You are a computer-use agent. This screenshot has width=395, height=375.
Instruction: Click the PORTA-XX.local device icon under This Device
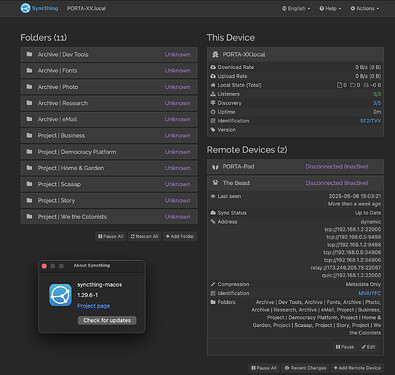[x=215, y=54]
